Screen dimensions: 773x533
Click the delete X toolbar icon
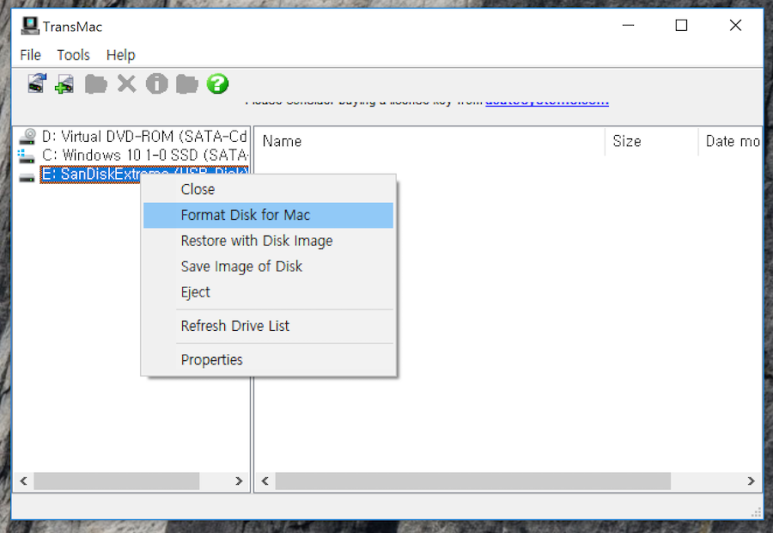127,84
